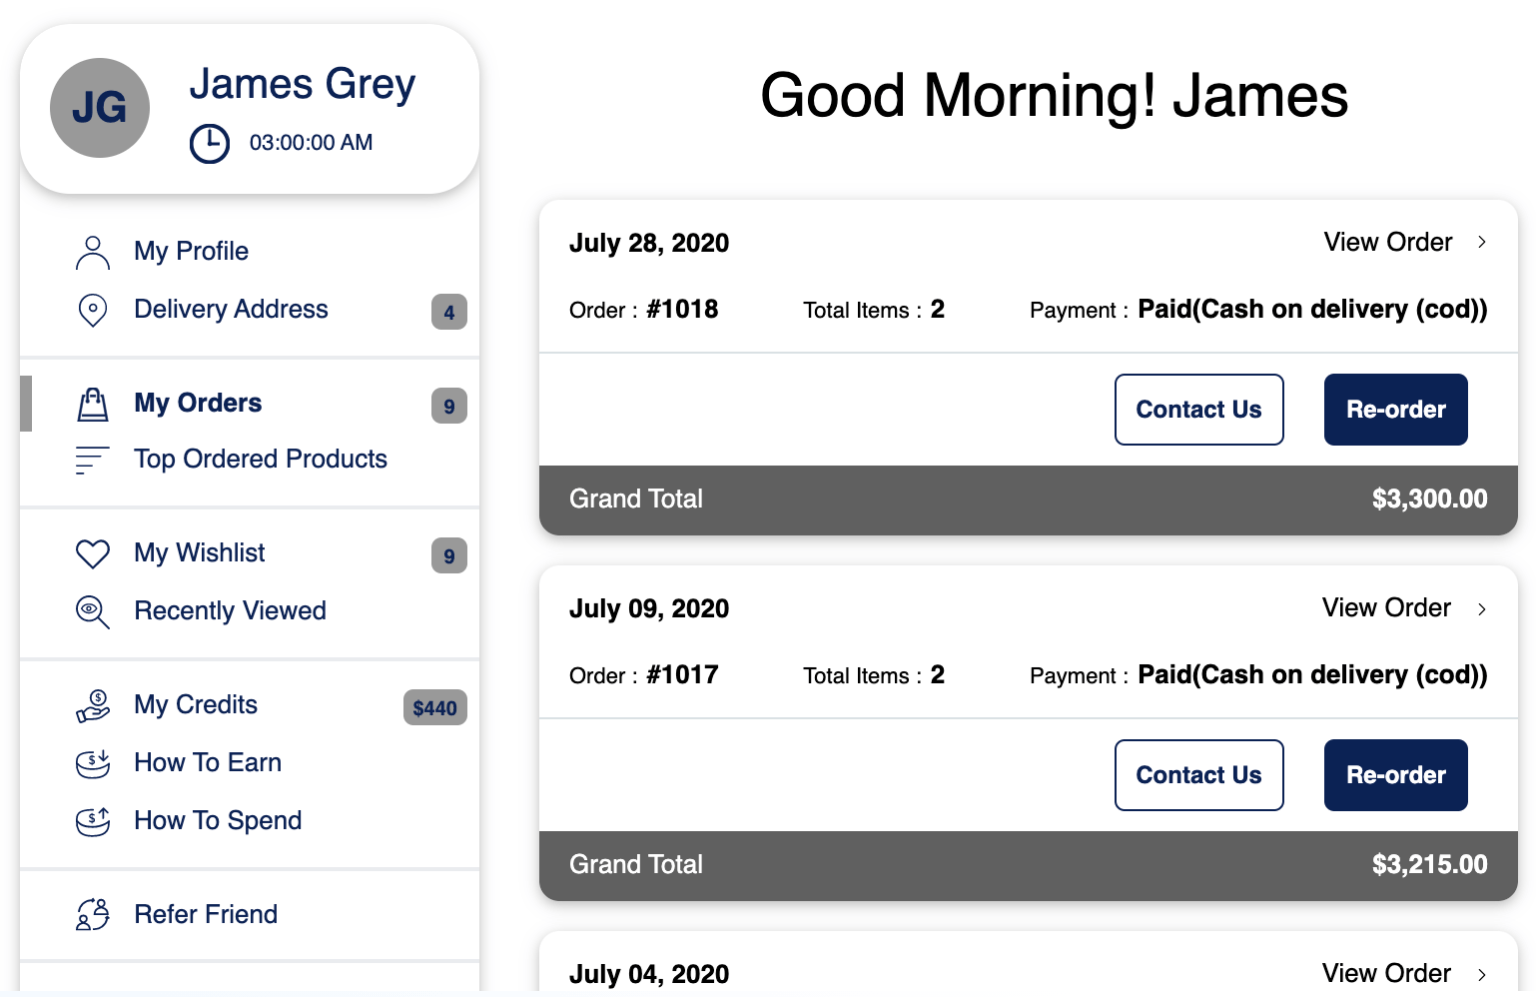Click the My Profile person icon
The height and width of the screenshot is (997, 1536).
(x=93, y=252)
